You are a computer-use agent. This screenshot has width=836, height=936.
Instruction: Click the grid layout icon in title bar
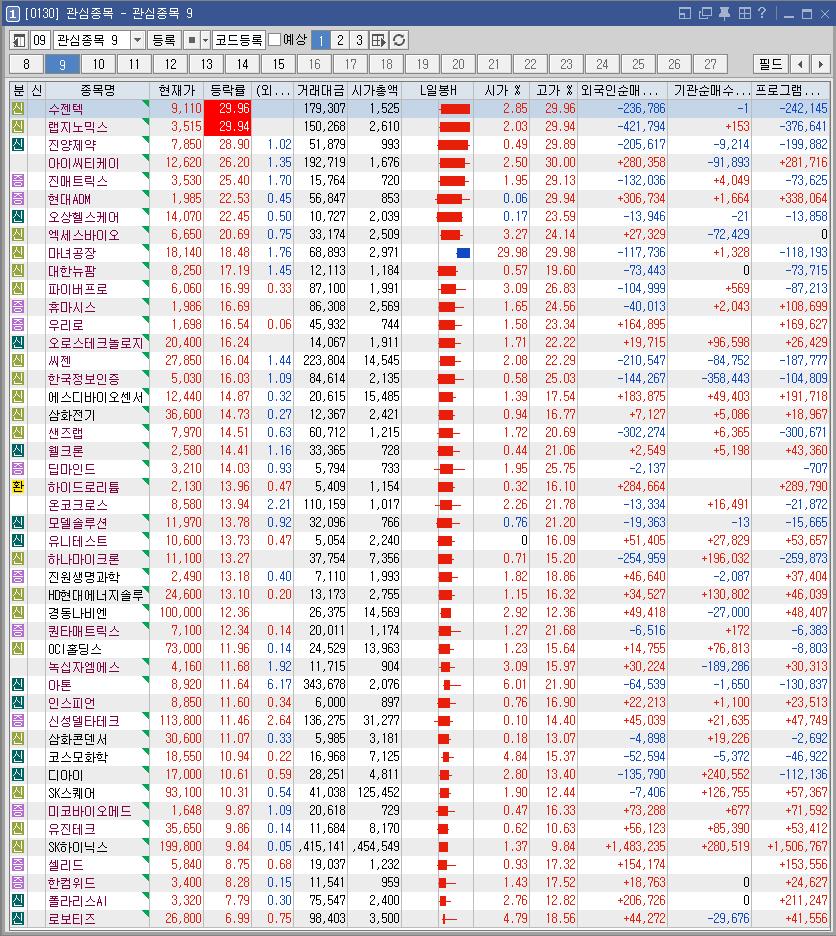744,13
